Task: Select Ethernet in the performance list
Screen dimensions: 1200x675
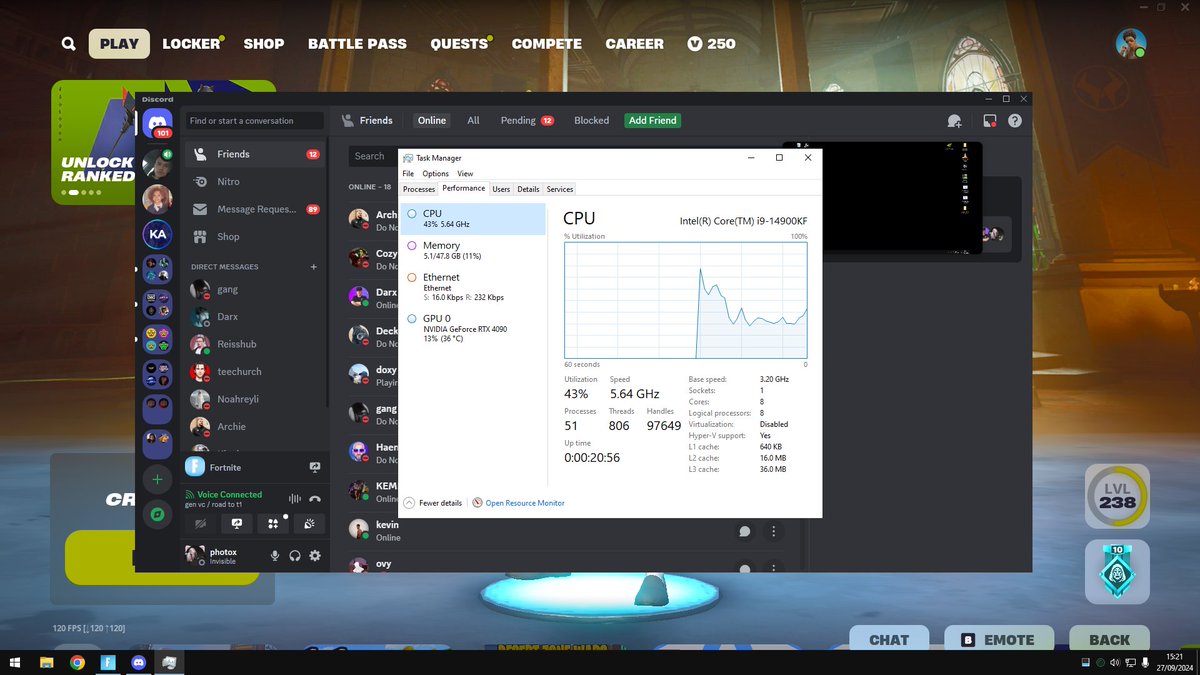Action: (473, 287)
